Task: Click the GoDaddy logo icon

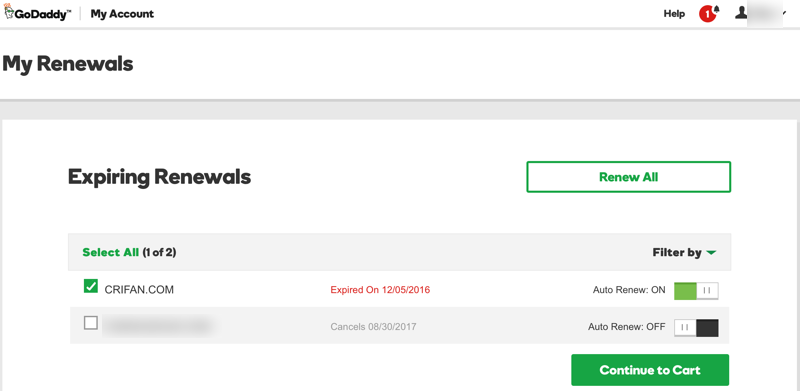Action: [x=9, y=12]
